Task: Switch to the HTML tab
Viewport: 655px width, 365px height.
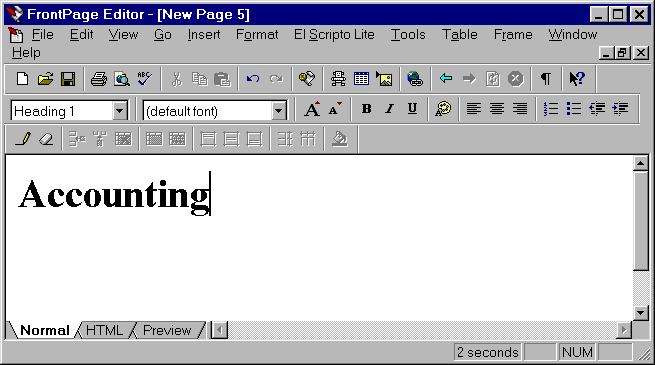Action: pos(104,330)
